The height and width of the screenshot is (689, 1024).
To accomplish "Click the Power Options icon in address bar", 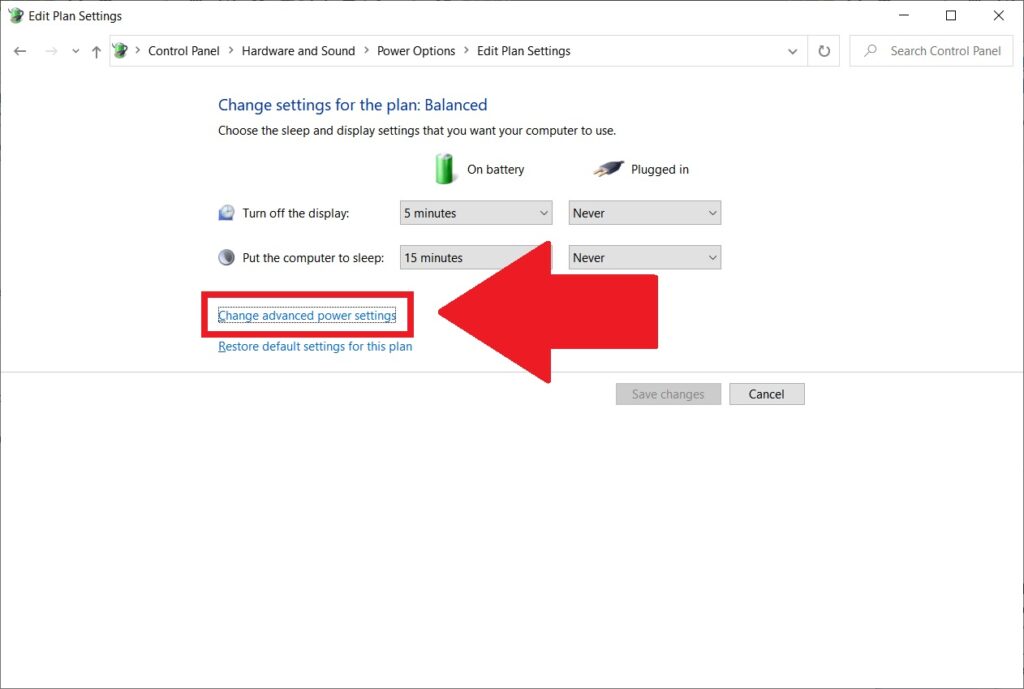I will (121, 51).
